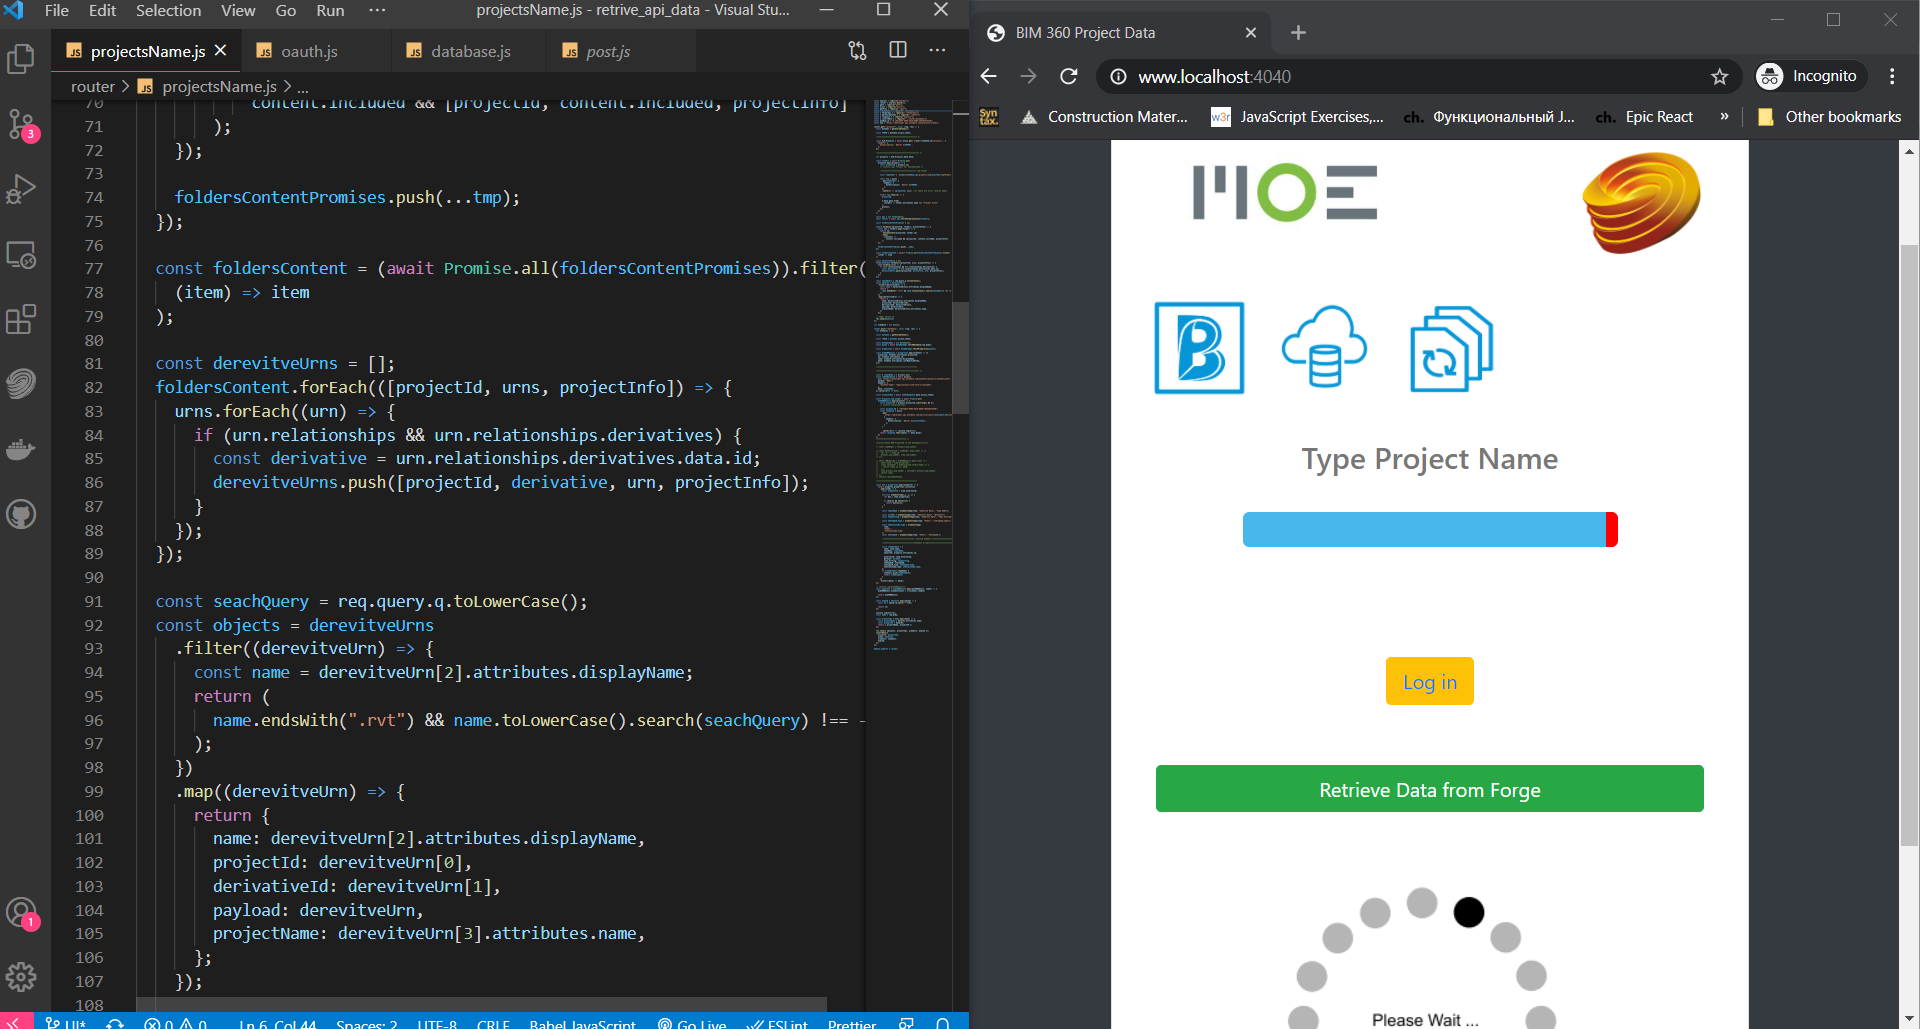
Task: Open JavaScript Exercises bookmark
Action: pos(1297,117)
